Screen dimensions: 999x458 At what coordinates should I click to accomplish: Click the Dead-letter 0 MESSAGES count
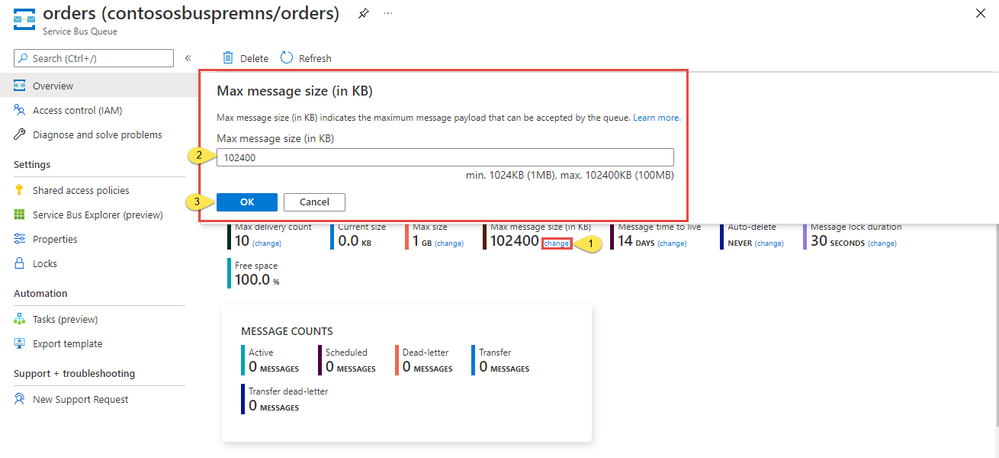[x=428, y=367]
